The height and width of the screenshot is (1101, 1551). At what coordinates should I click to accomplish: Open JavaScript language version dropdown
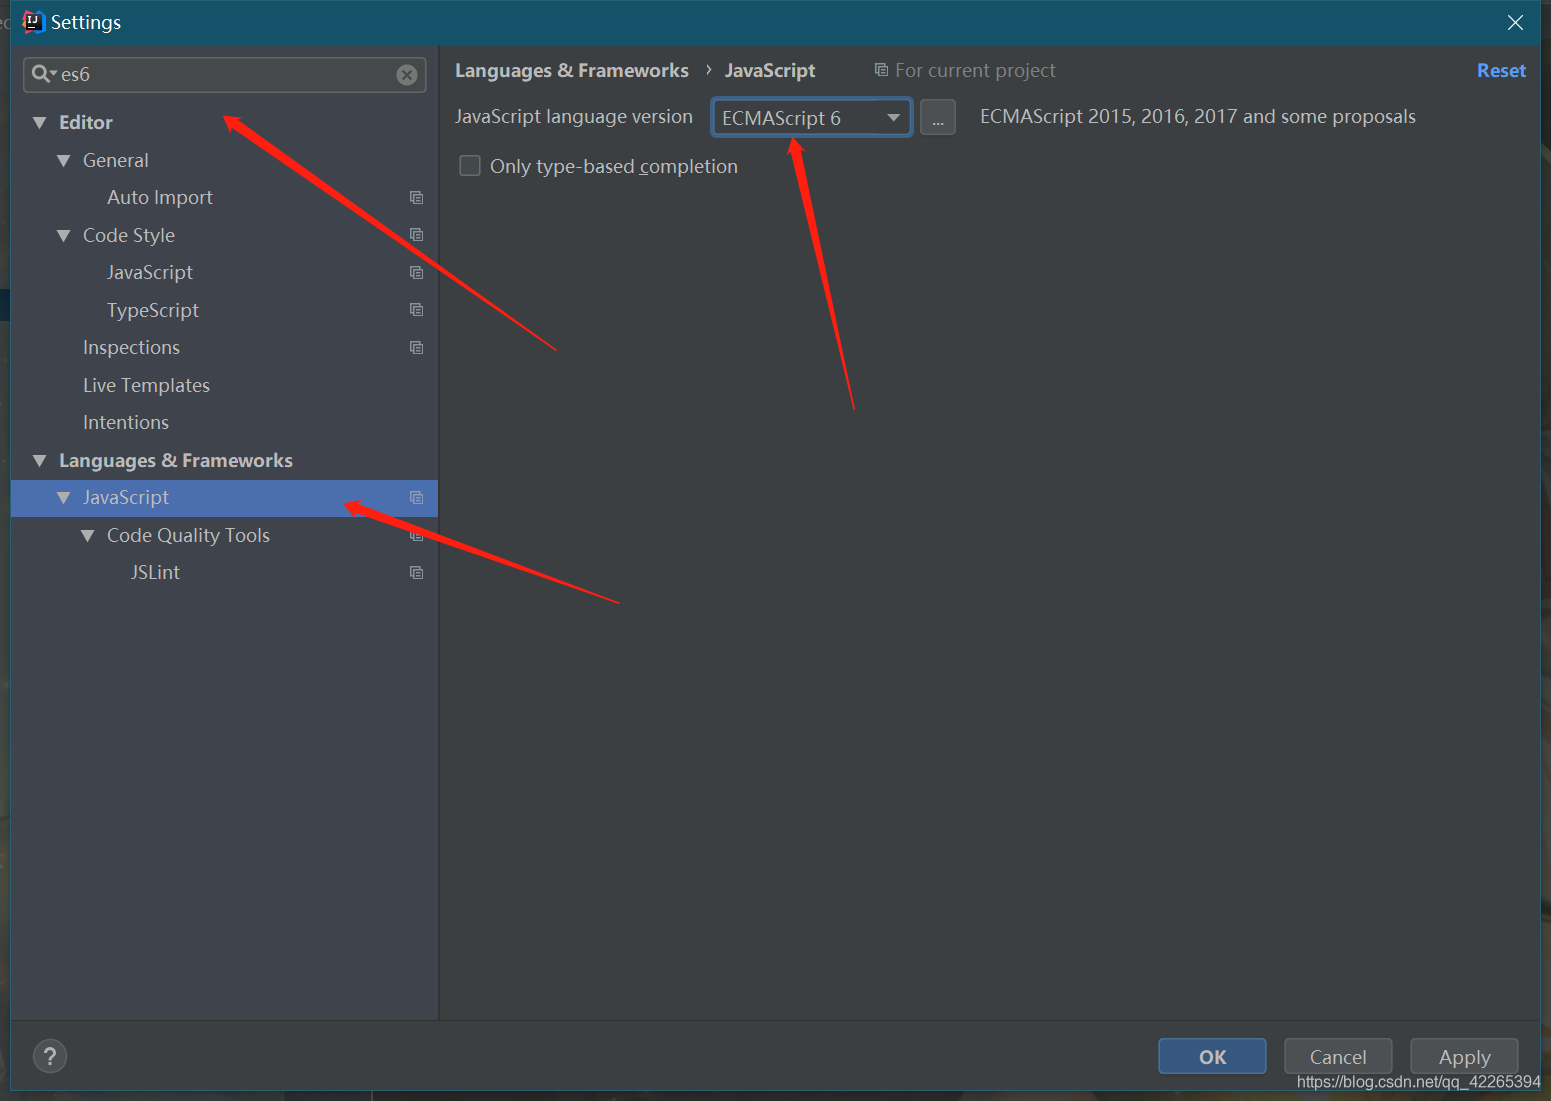pyautogui.click(x=811, y=117)
